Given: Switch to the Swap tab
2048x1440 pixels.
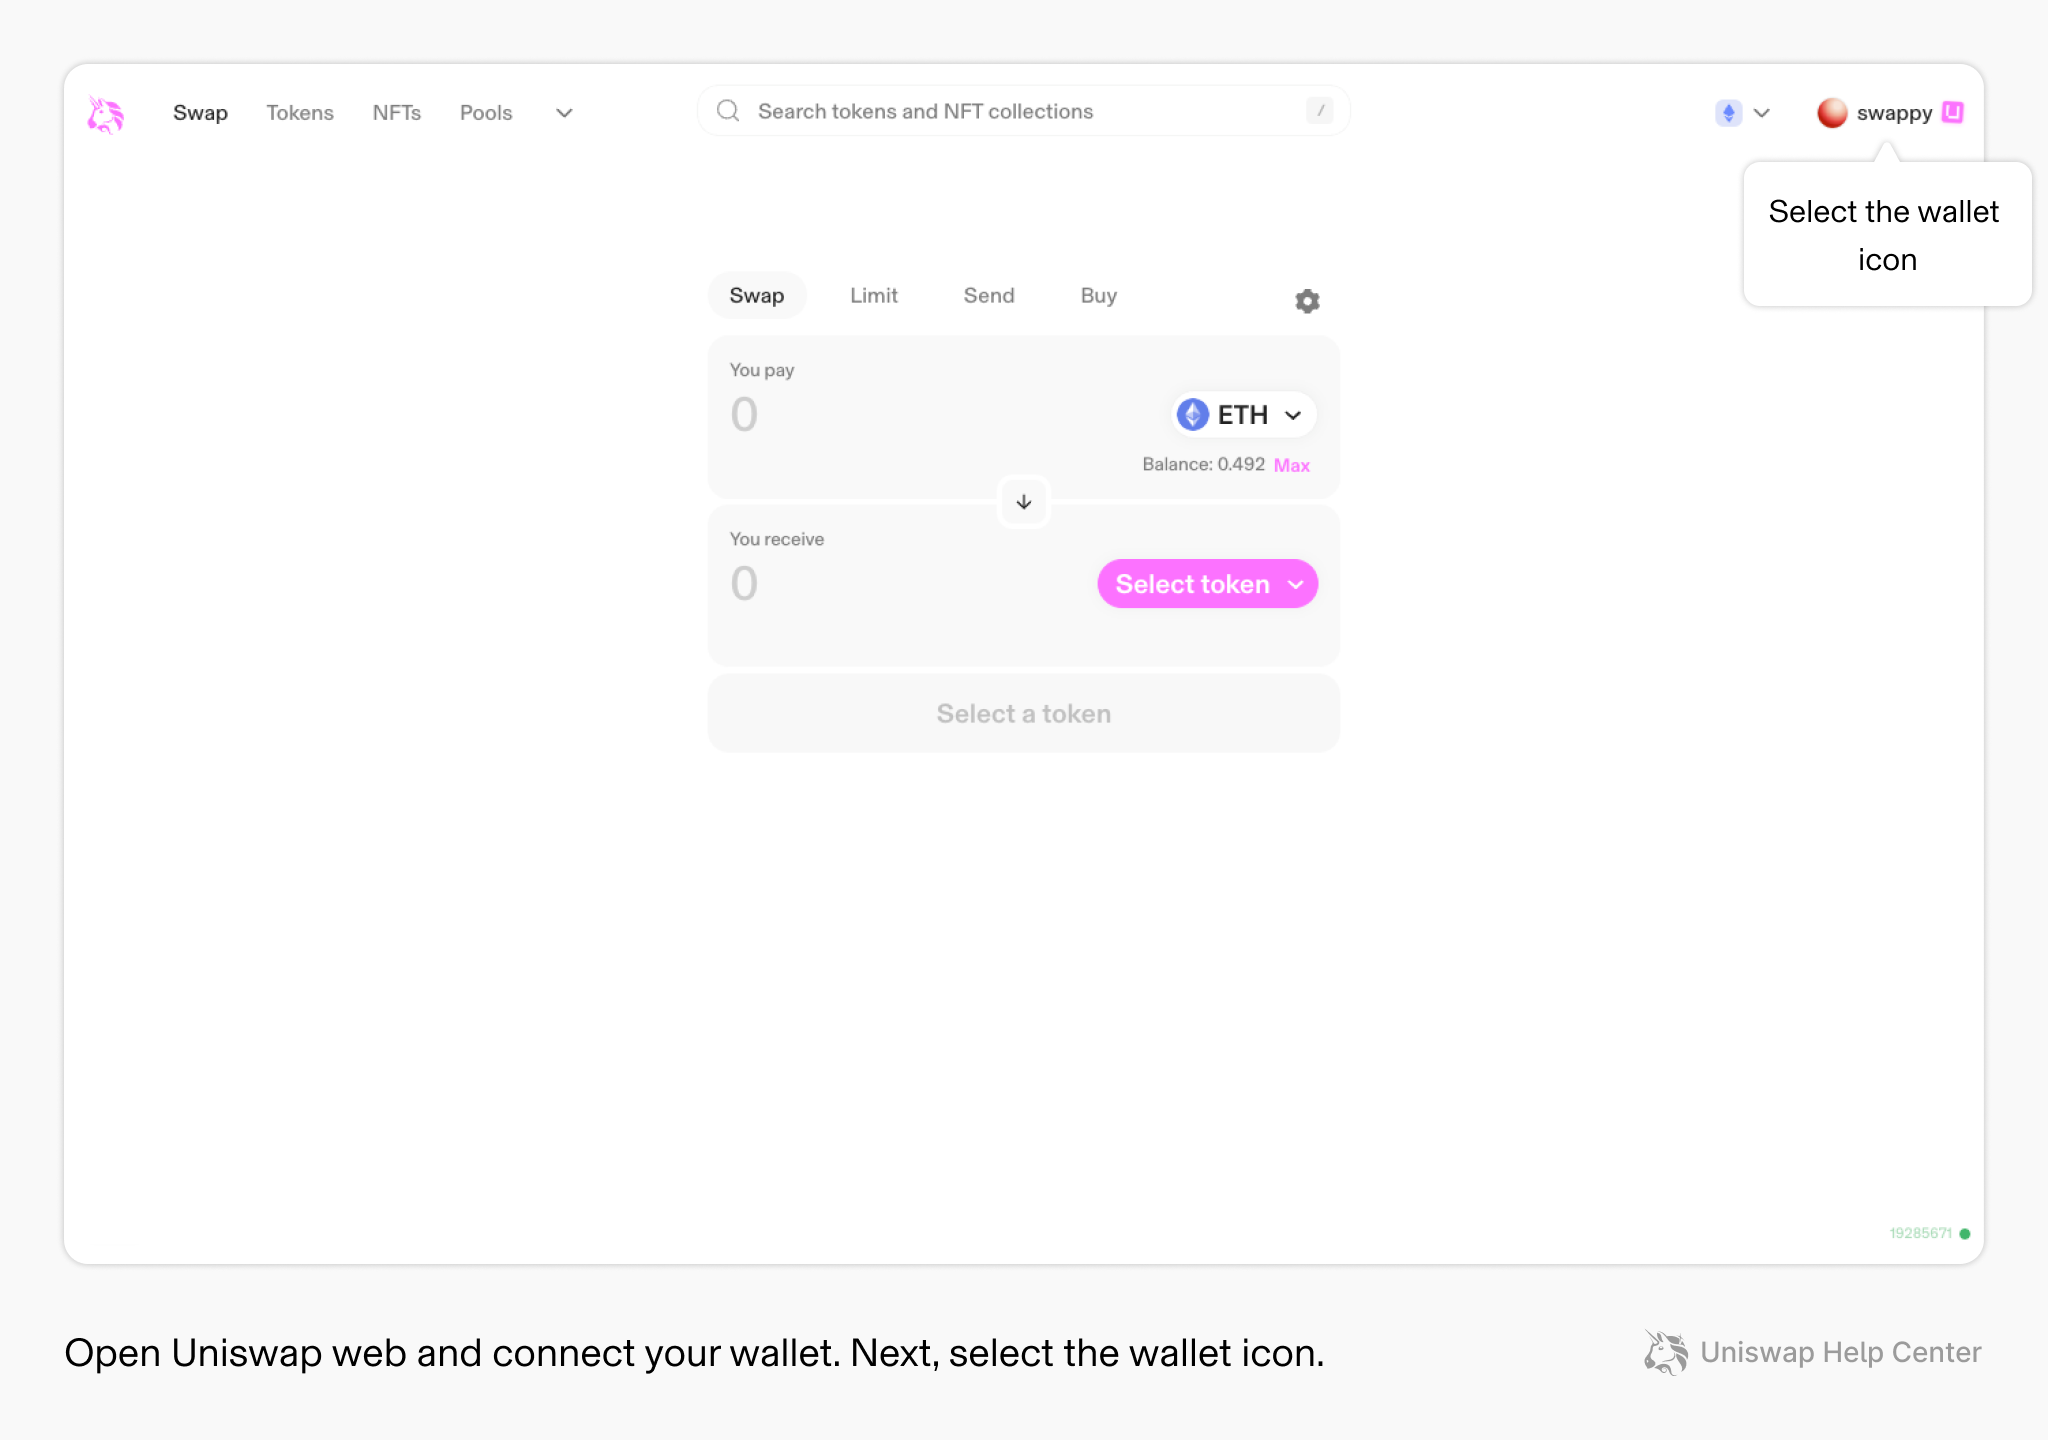Looking at the screenshot, I should tap(757, 295).
